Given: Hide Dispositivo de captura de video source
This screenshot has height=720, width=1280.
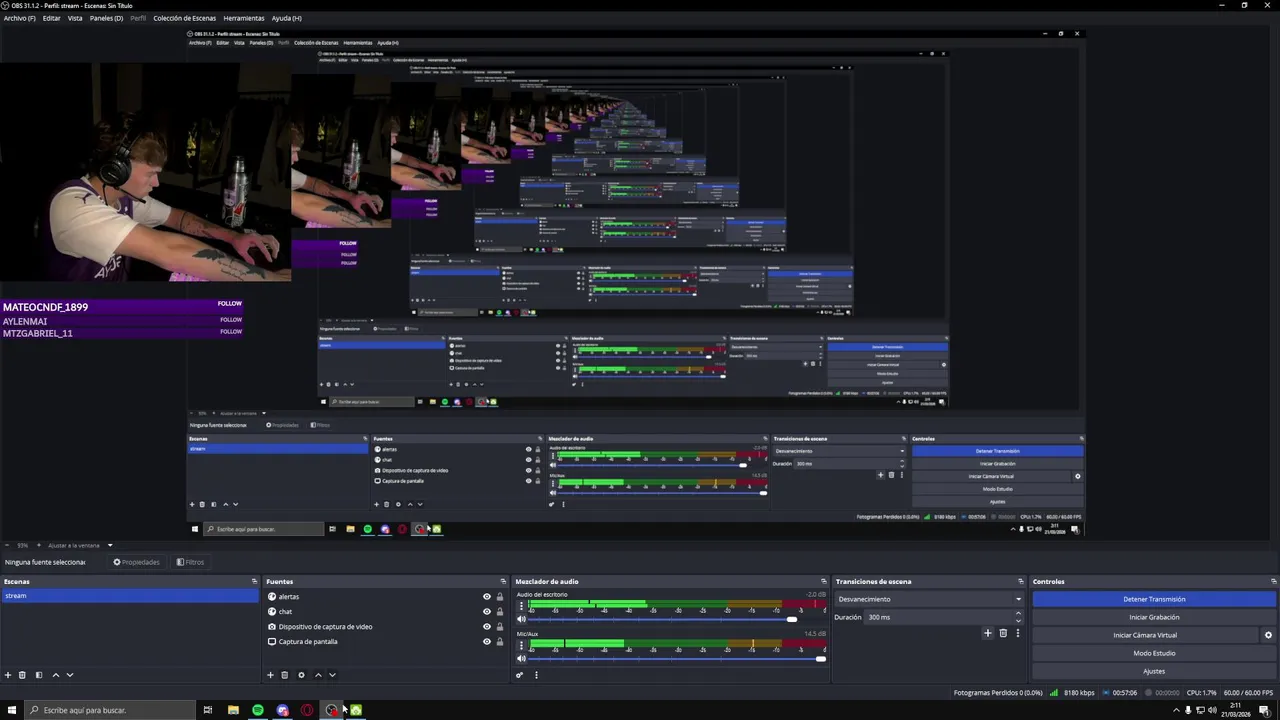Looking at the screenshot, I should (x=487, y=627).
